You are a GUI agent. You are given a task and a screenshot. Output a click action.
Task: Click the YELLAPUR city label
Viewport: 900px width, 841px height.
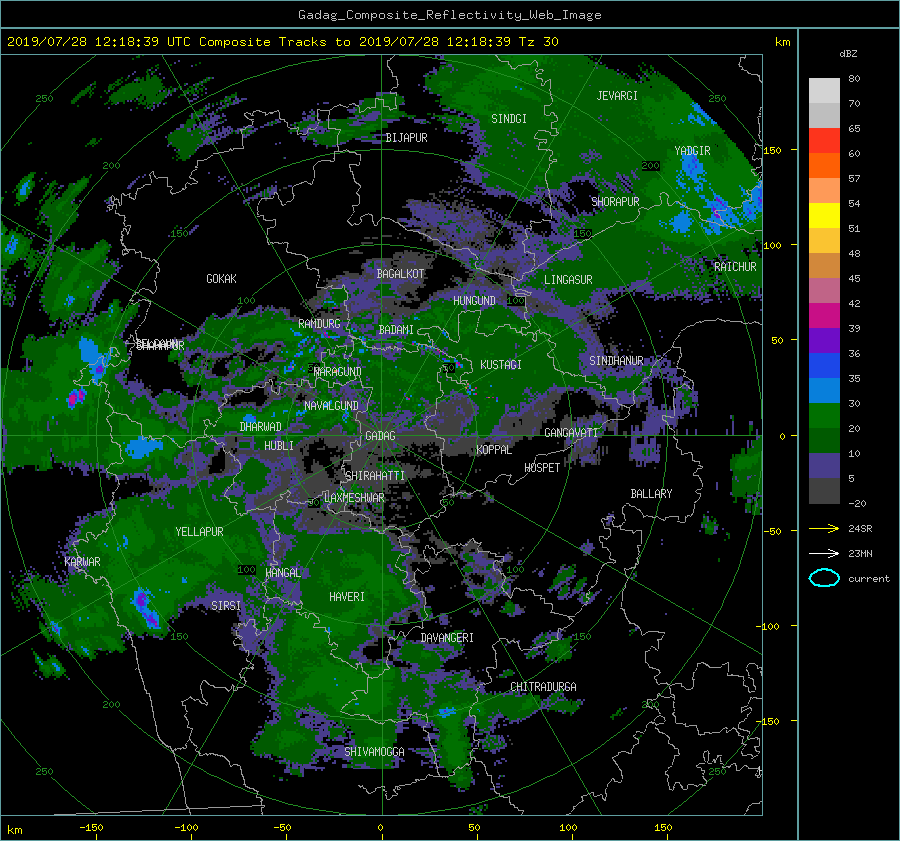click(199, 532)
